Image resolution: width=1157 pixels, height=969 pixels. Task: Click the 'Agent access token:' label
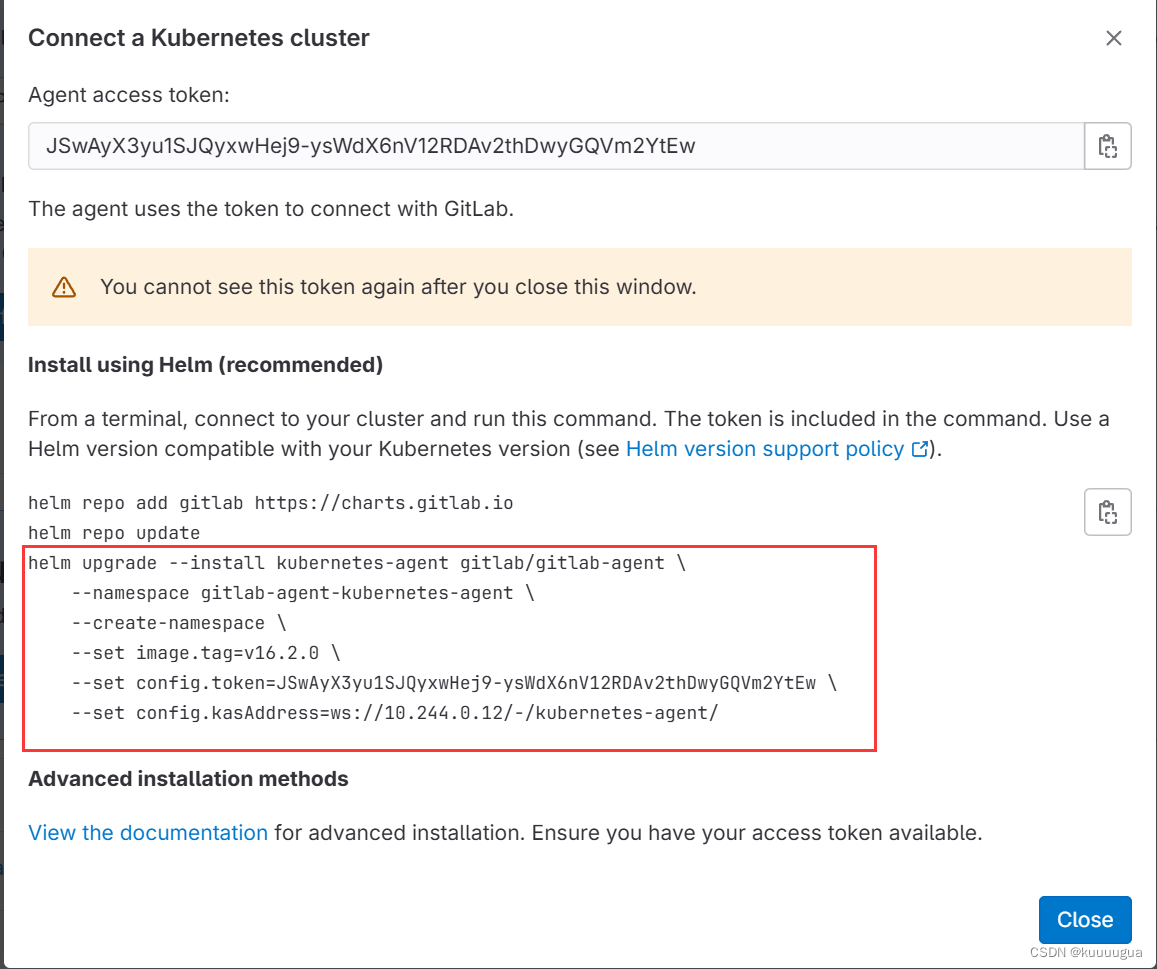[129, 95]
